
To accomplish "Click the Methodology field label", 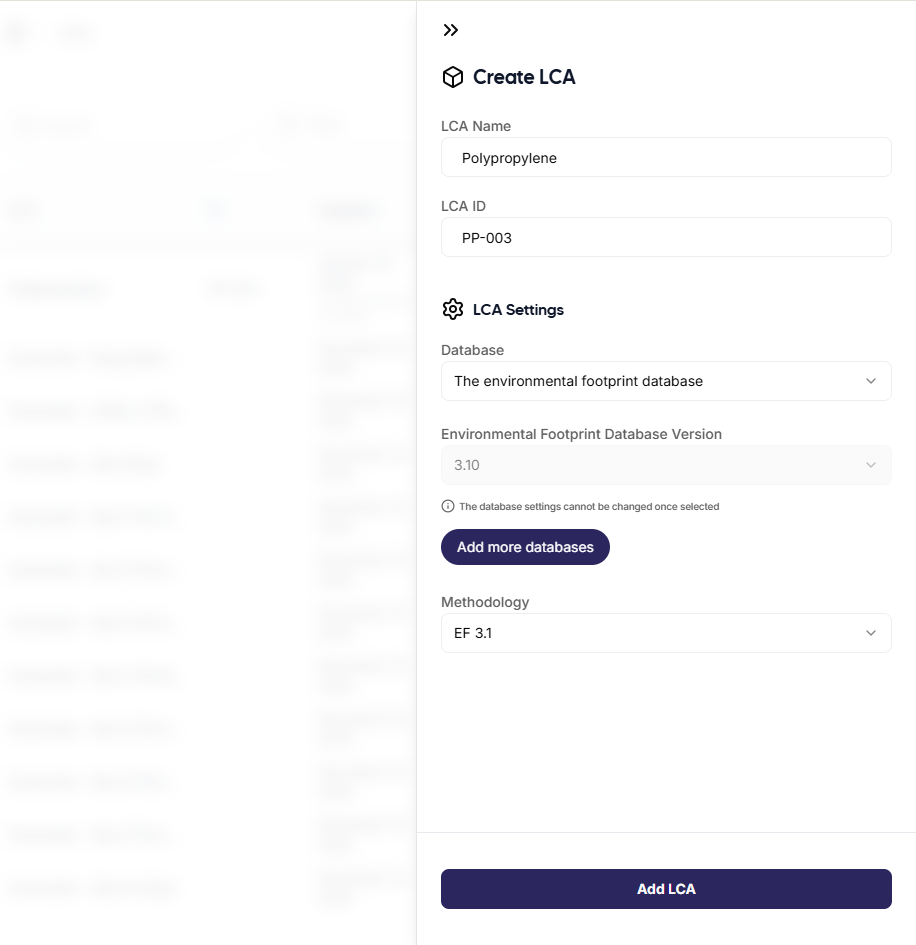I will point(485,602).
